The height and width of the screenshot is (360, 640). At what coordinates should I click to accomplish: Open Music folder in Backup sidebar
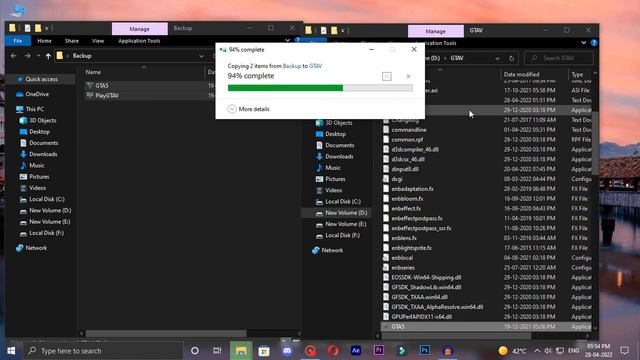pos(36,165)
